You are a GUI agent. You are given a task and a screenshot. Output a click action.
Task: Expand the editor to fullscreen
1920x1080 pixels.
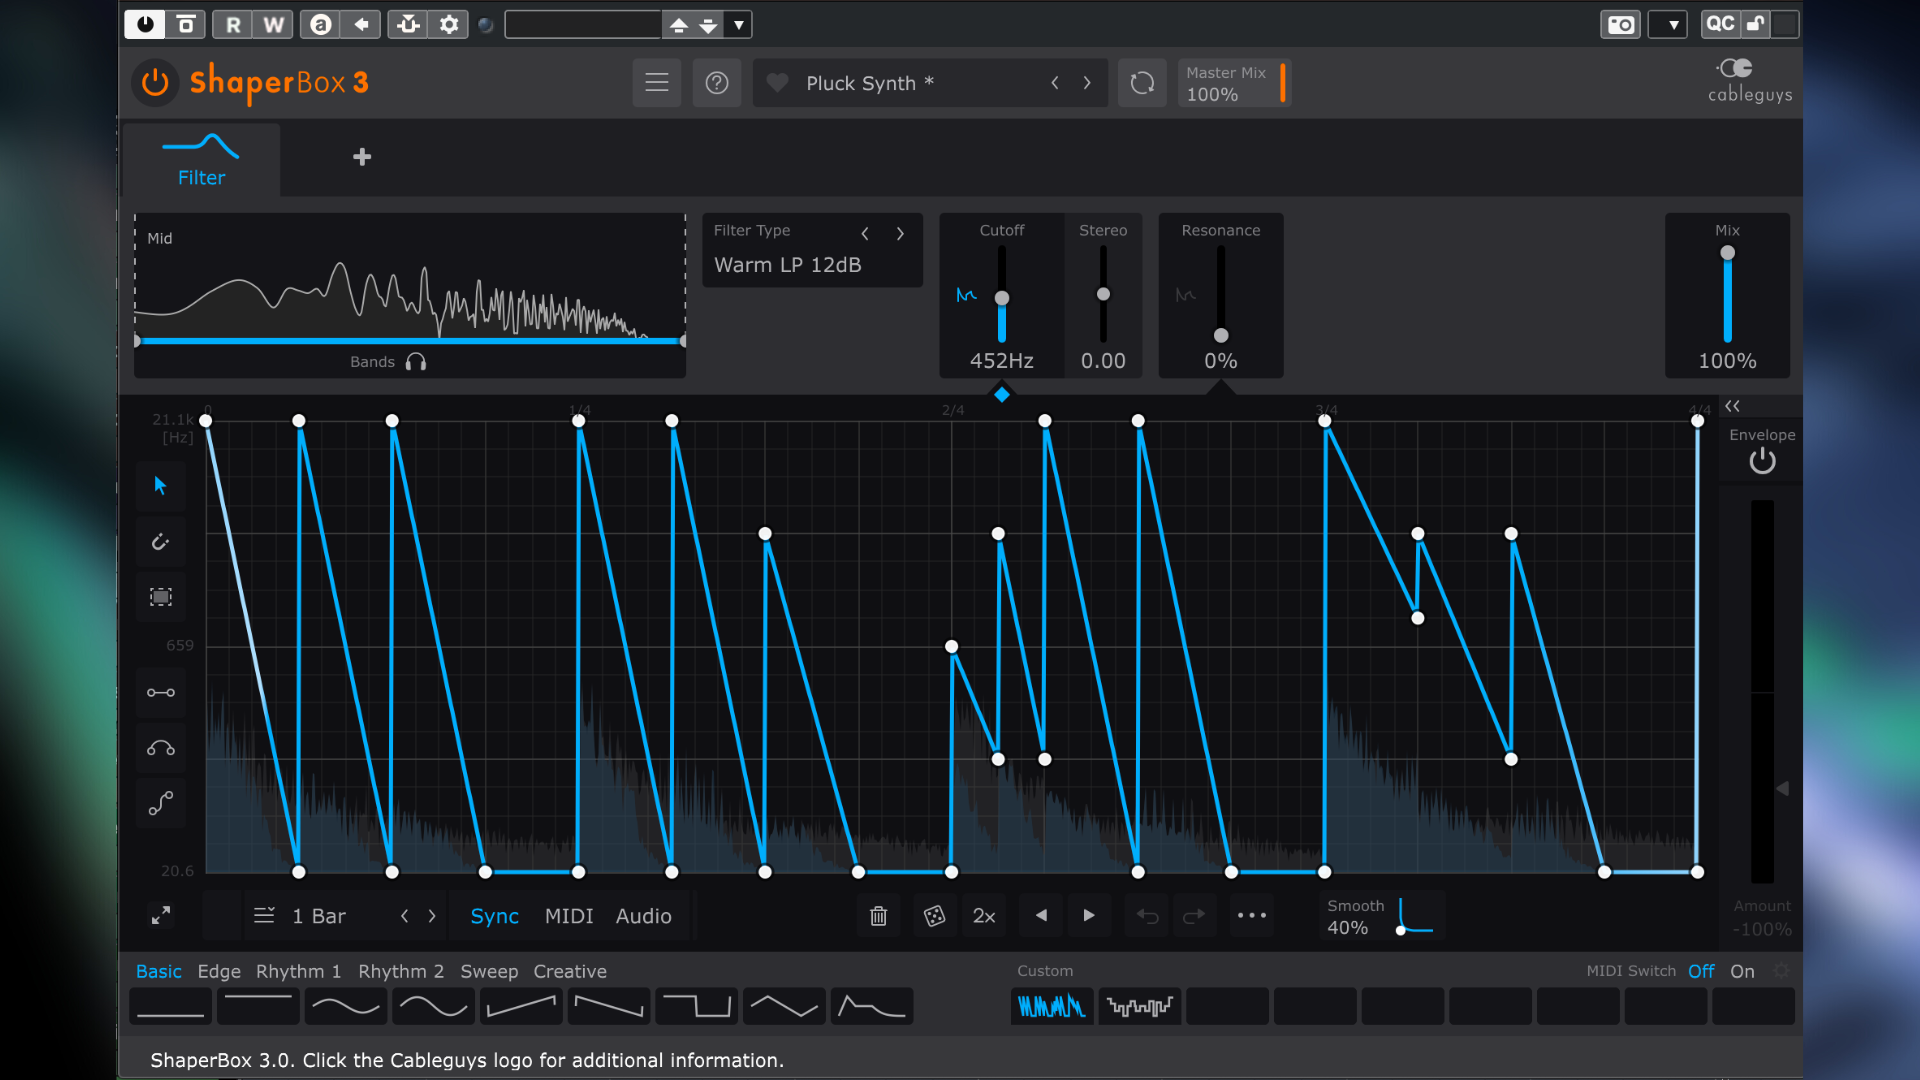click(161, 916)
